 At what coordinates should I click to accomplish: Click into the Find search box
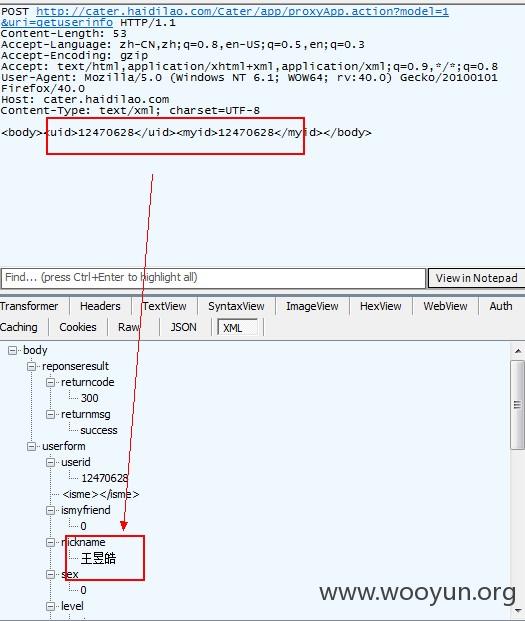coord(213,278)
